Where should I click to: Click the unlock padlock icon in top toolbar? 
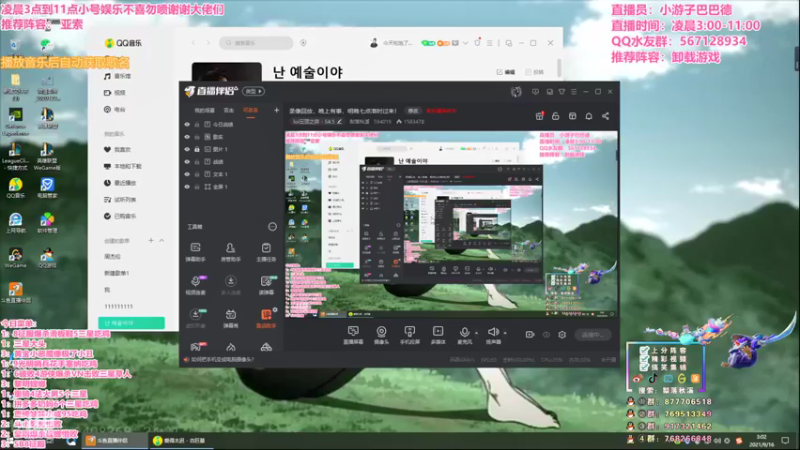[556, 116]
